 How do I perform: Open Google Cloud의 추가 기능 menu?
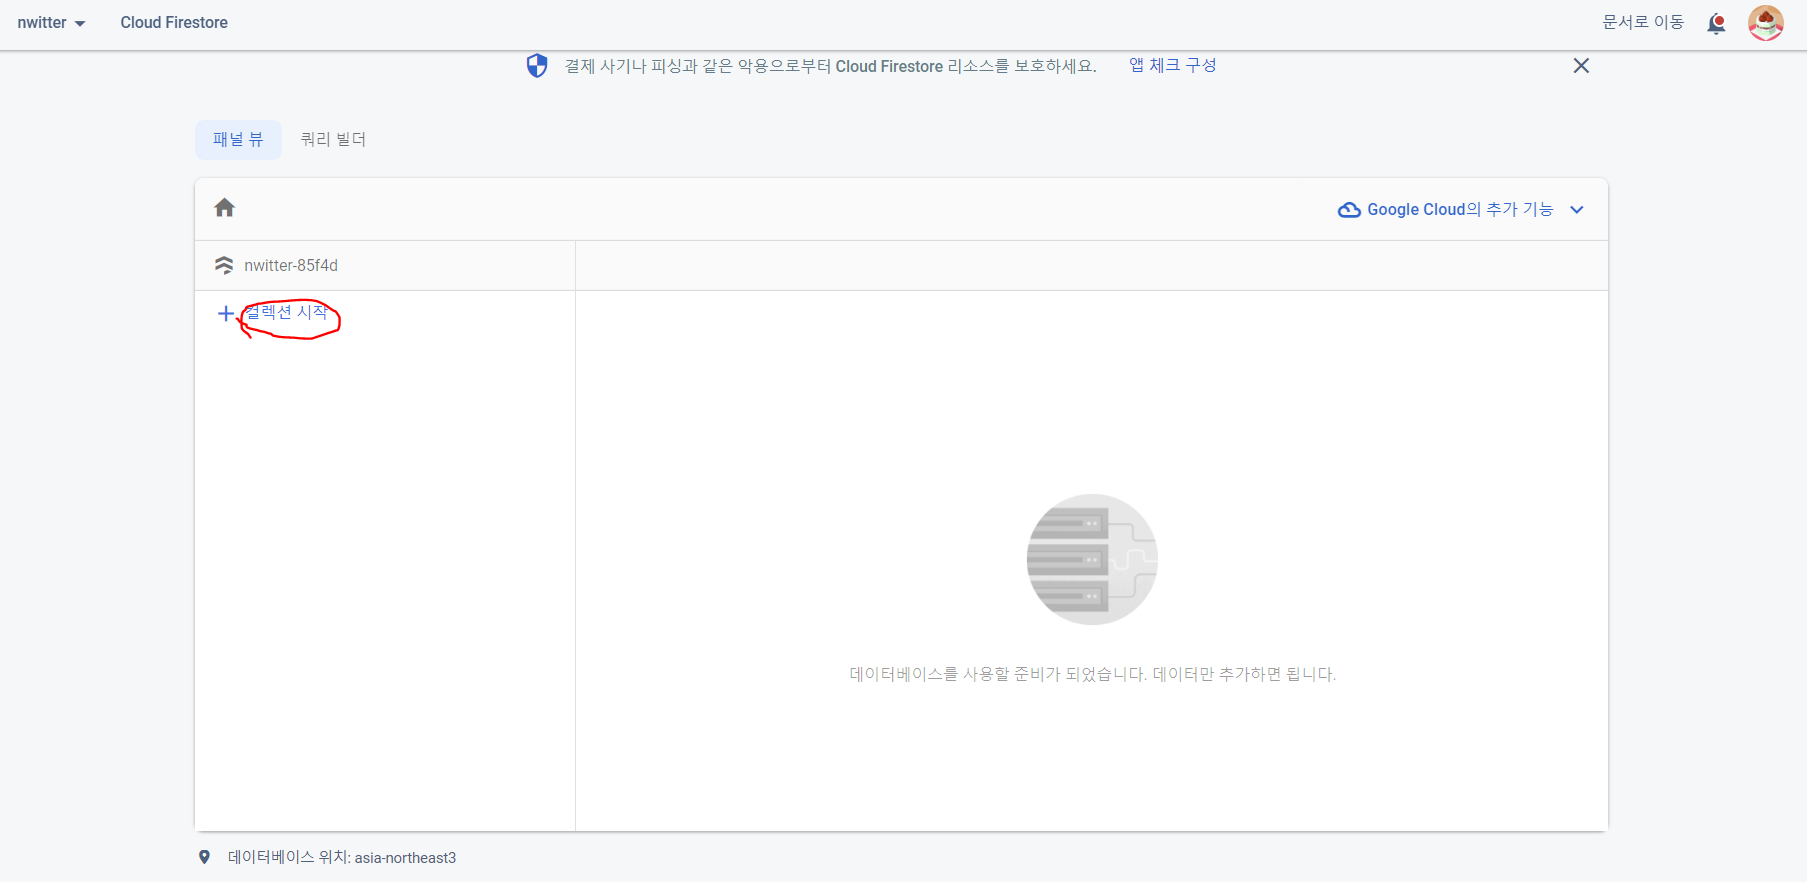coord(1461,209)
